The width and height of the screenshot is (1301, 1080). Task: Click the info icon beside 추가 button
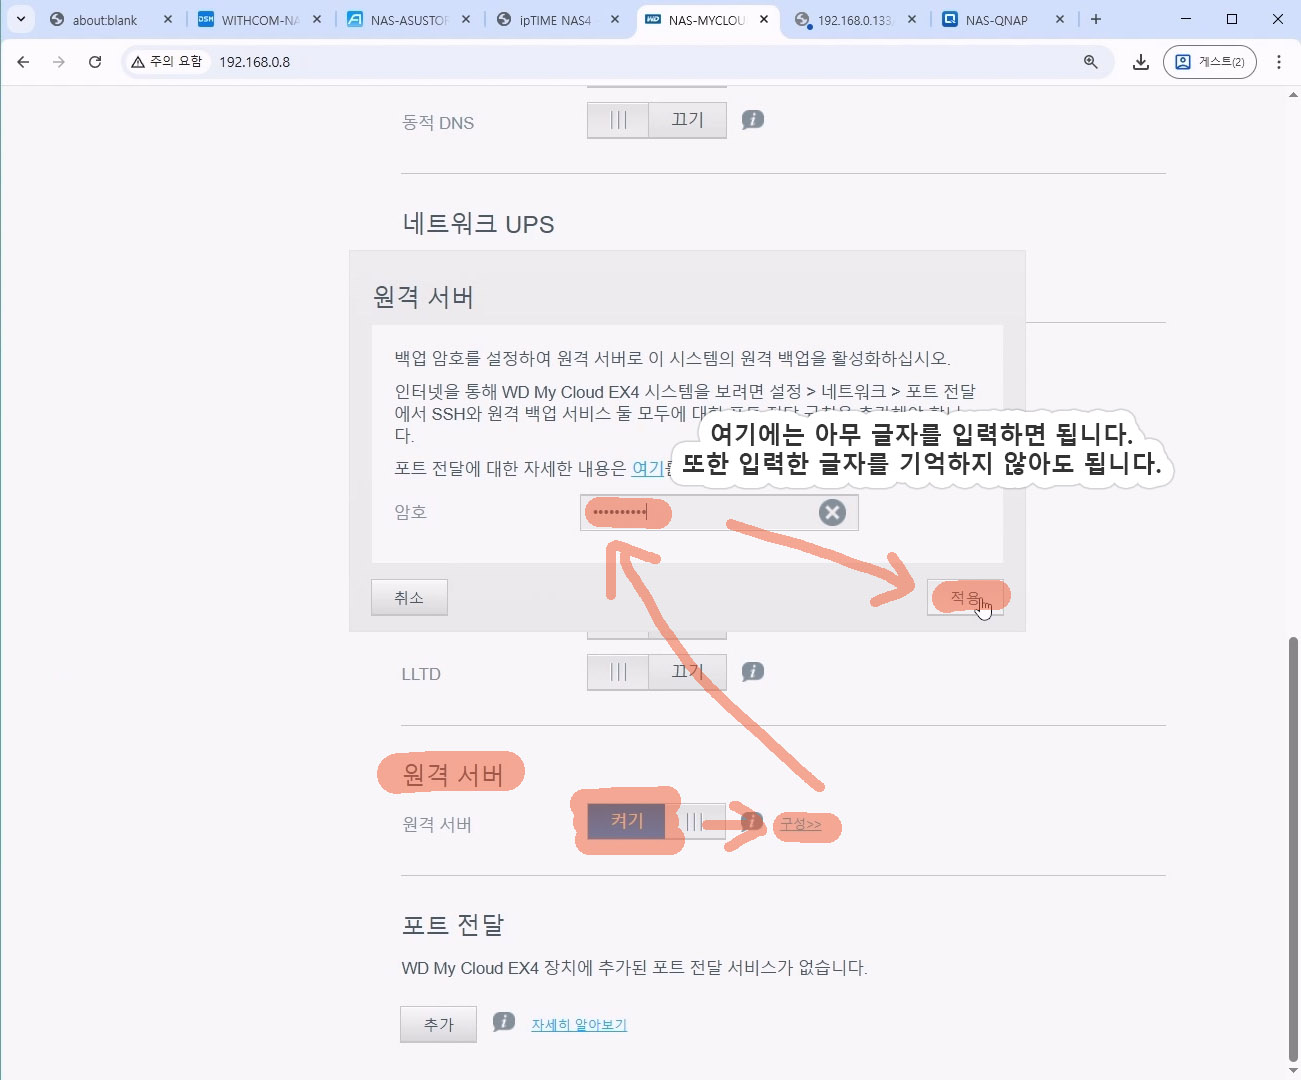pyautogui.click(x=504, y=1022)
